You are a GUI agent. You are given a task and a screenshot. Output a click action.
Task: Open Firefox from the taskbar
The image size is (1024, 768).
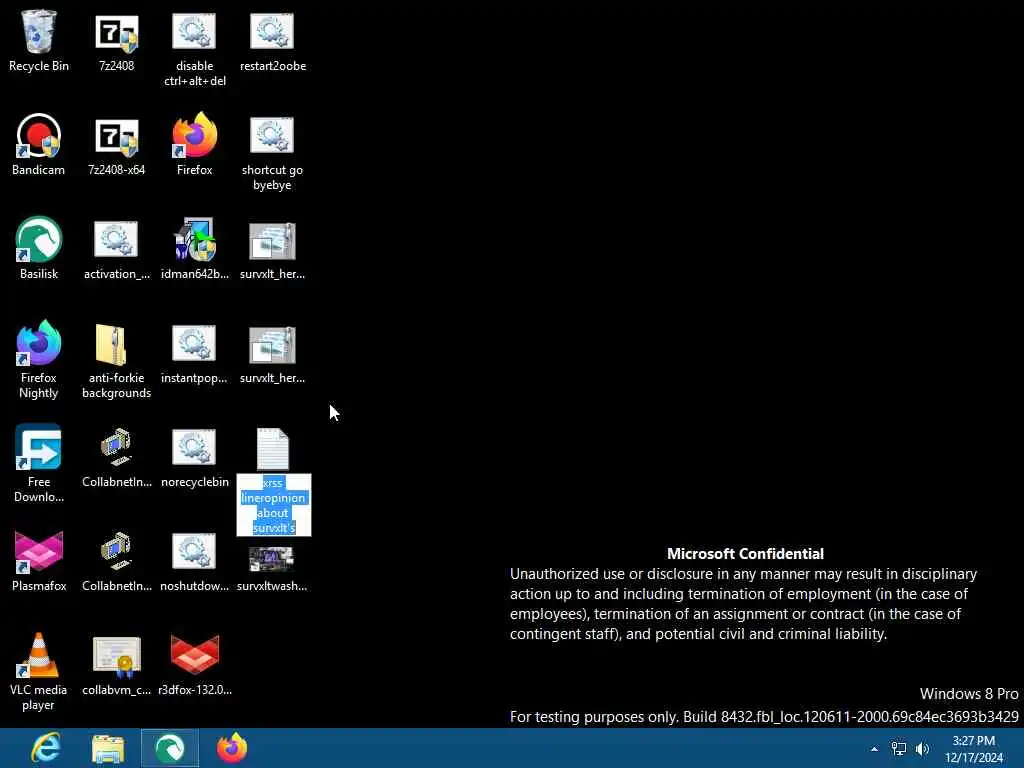click(x=232, y=748)
